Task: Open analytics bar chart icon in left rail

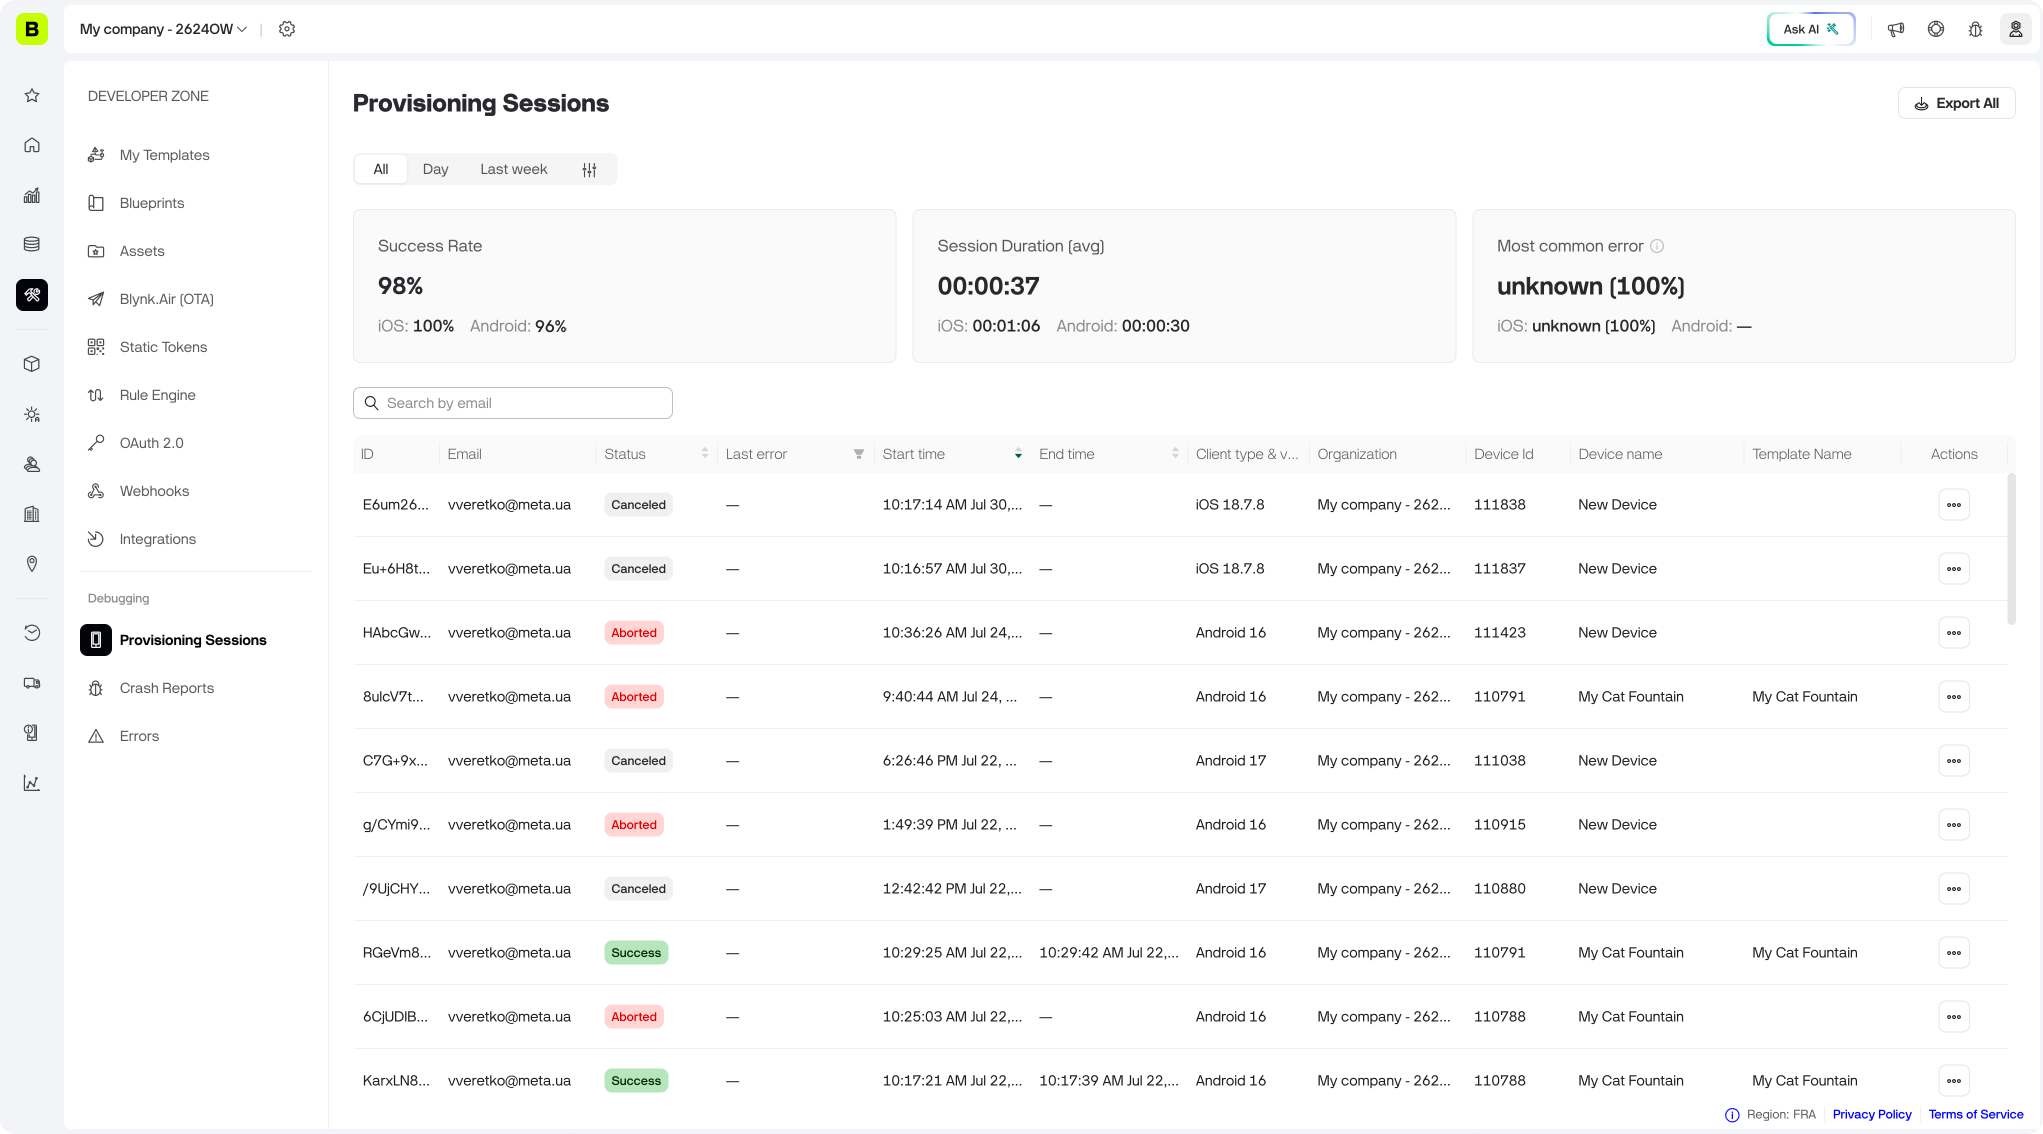Action: [x=32, y=195]
